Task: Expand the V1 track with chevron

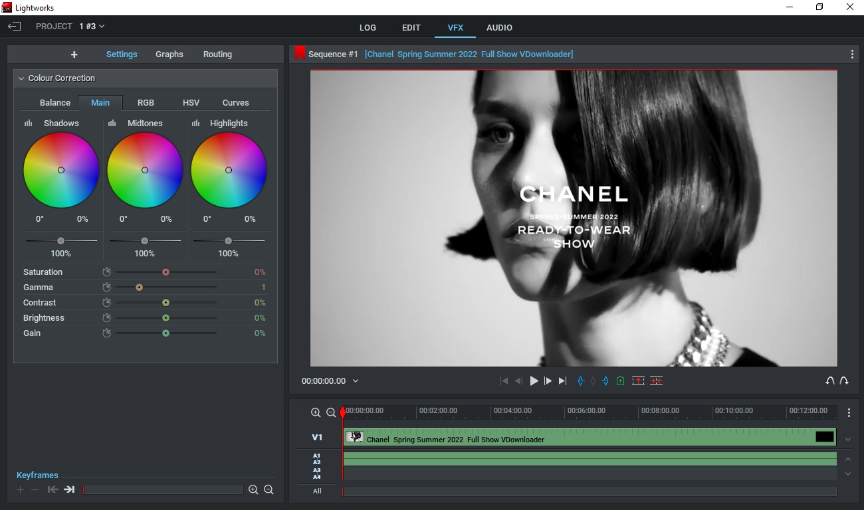Action: click(x=848, y=439)
